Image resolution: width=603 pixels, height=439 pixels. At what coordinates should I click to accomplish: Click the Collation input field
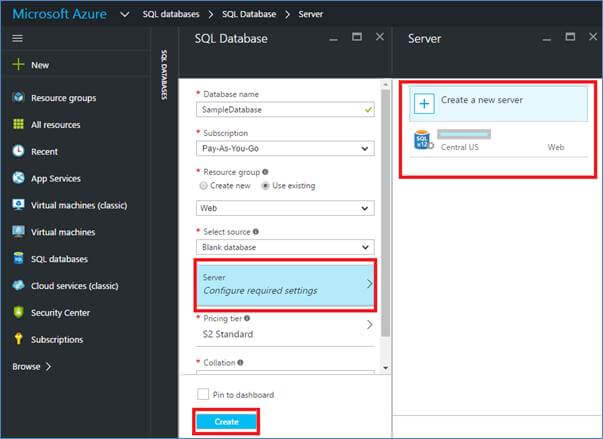pyautogui.click(x=285, y=372)
